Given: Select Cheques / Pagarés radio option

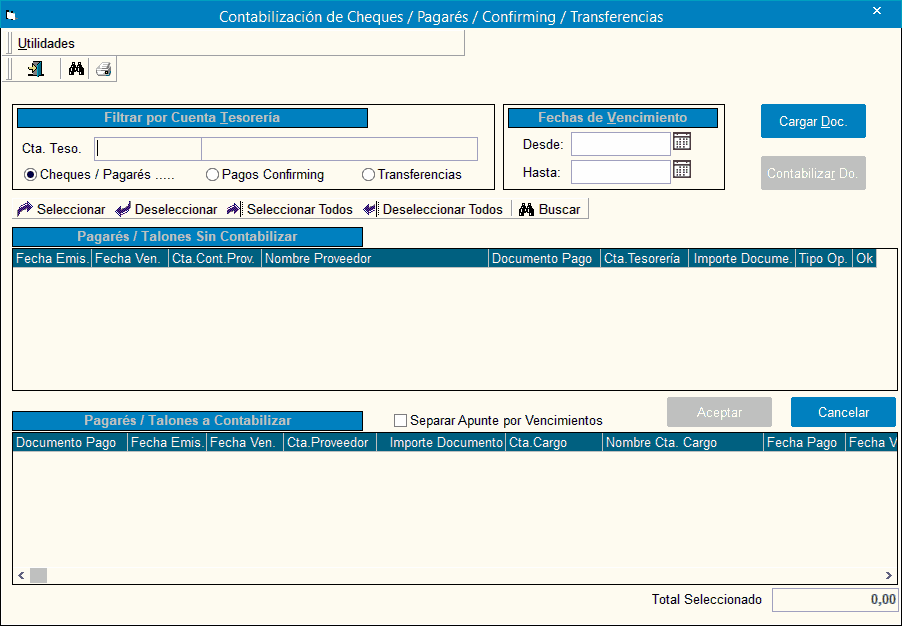Looking at the screenshot, I should coord(31,175).
